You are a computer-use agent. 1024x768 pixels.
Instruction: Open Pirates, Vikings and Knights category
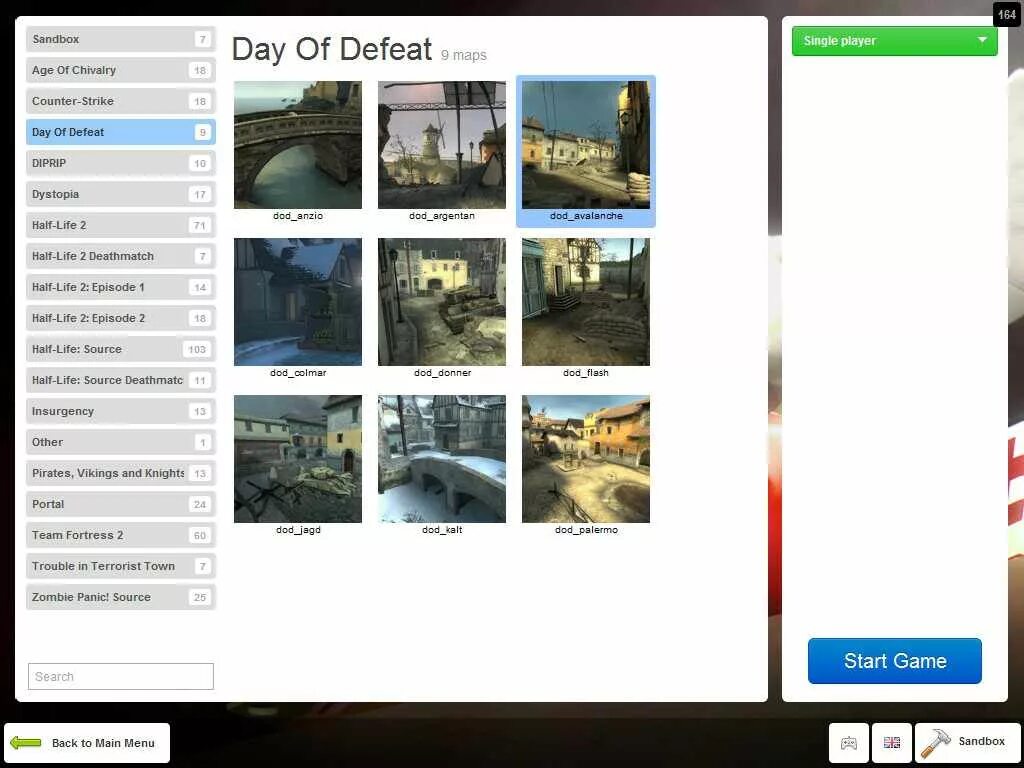(121, 473)
